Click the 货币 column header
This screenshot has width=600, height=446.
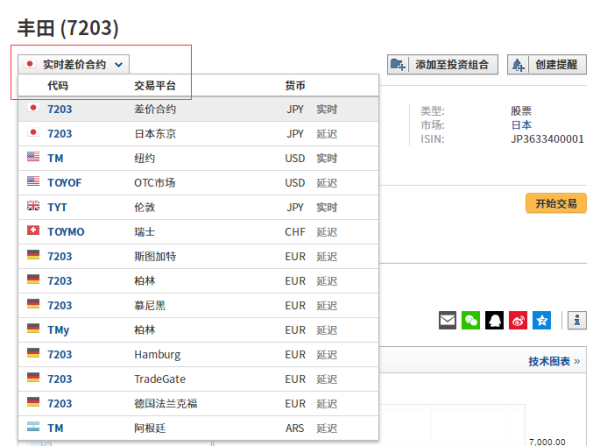tap(295, 85)
